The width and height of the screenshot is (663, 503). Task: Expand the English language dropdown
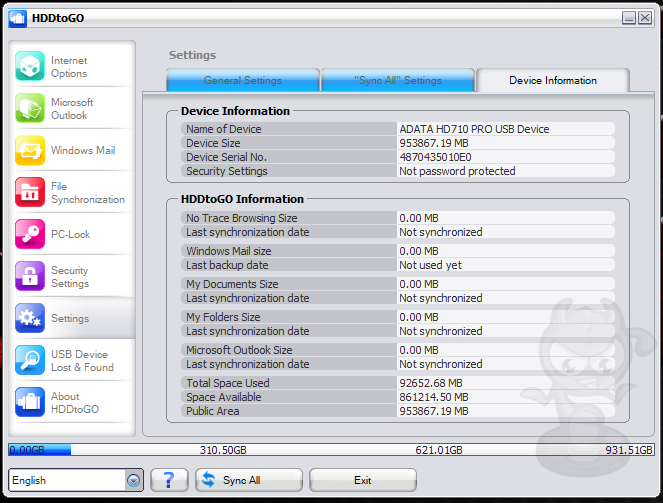(133, 480)
